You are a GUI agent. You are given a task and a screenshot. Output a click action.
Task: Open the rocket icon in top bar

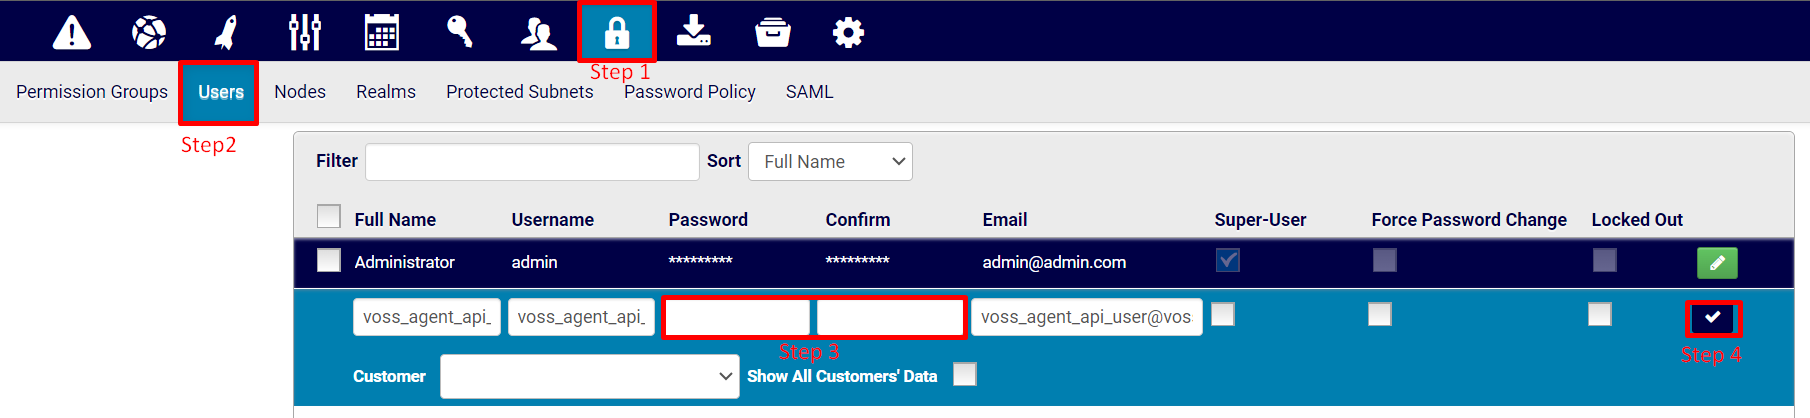pyautogui.click(x=227, y=32)
